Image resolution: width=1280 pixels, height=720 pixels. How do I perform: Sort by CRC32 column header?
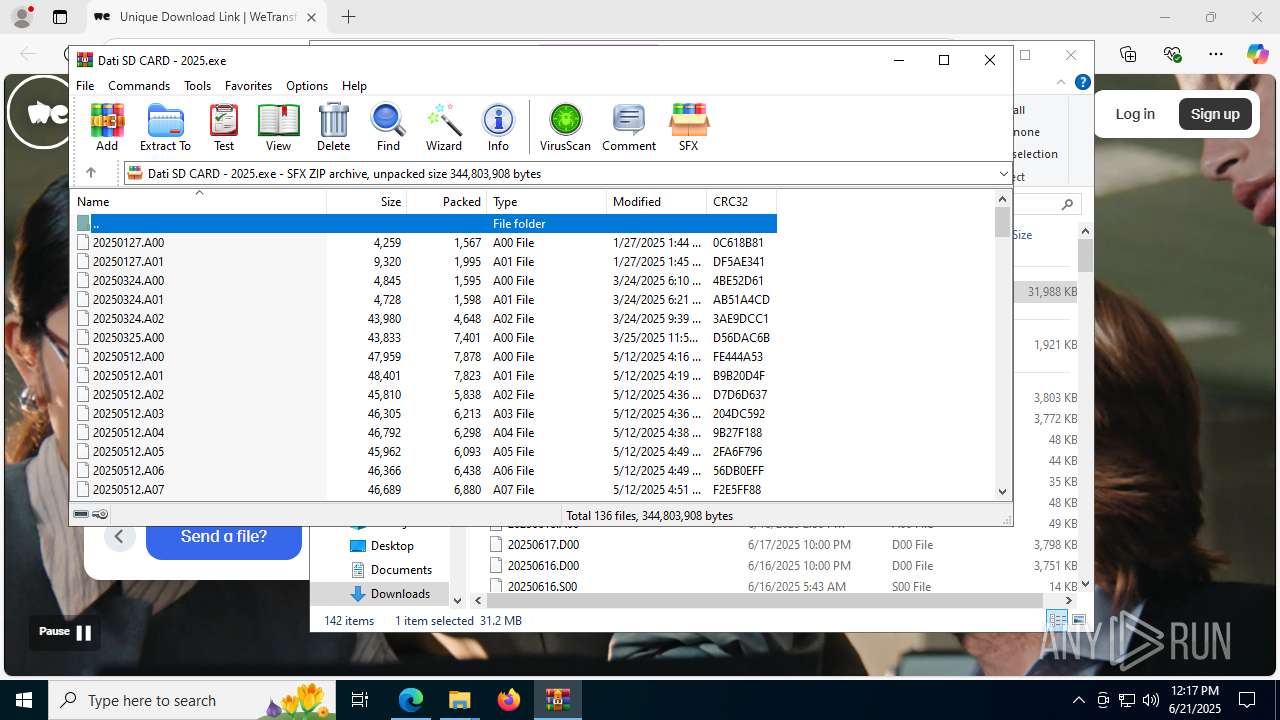point(741,202)
